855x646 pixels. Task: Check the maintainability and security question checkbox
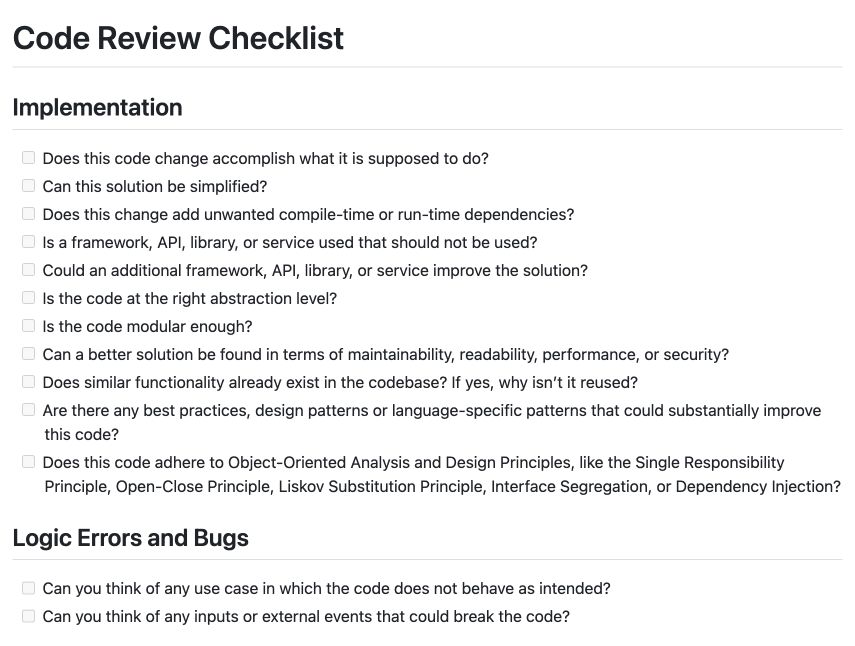(x=28, y=353)
